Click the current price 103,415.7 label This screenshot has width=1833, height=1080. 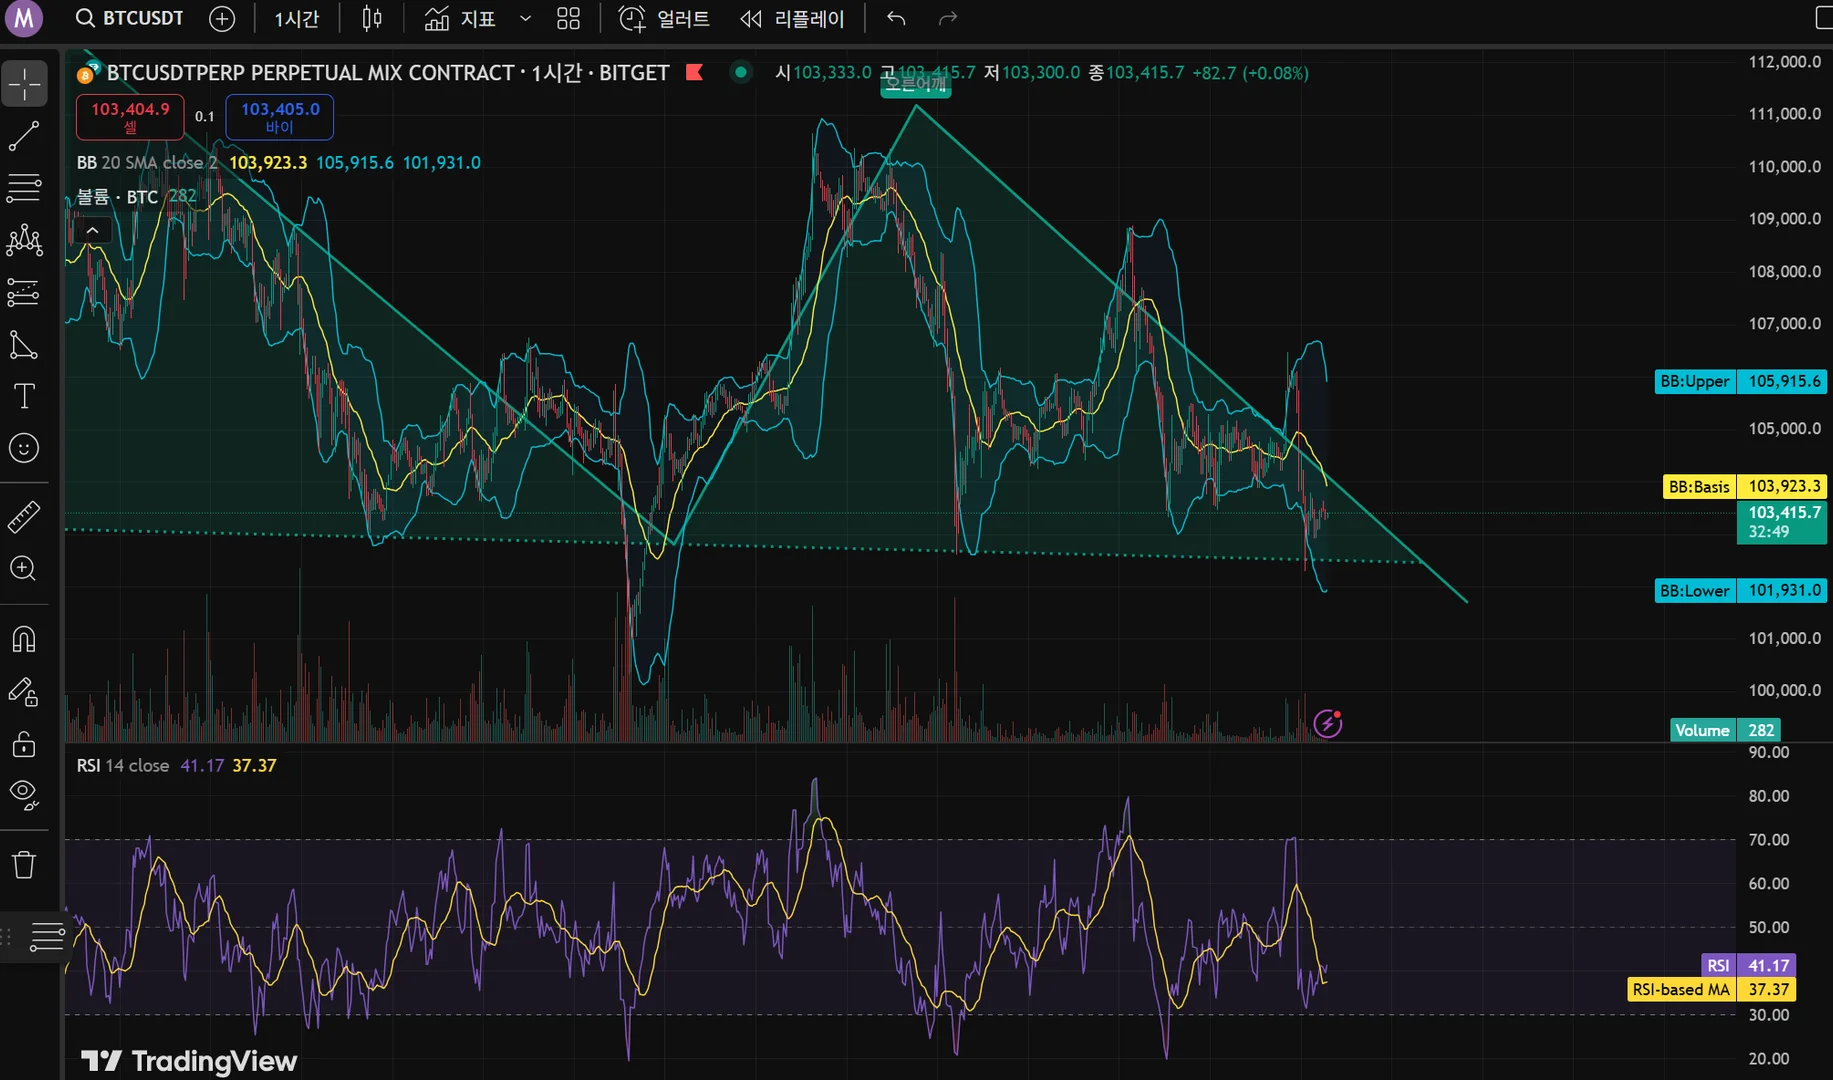pos(1782,522)
